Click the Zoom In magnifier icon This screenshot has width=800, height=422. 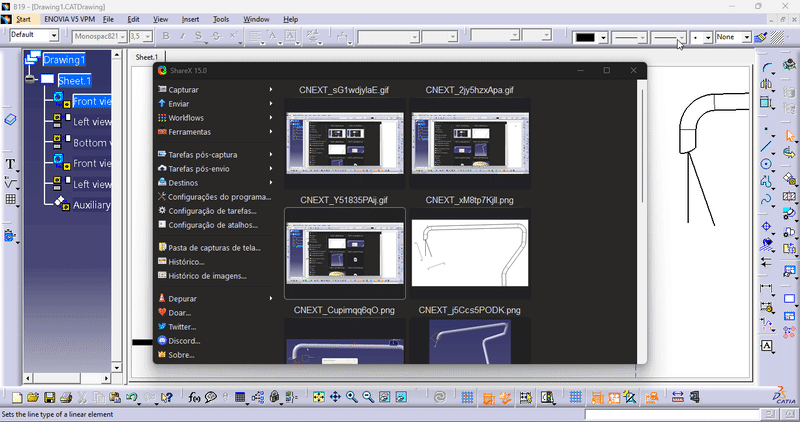click(x=352, y=396)
